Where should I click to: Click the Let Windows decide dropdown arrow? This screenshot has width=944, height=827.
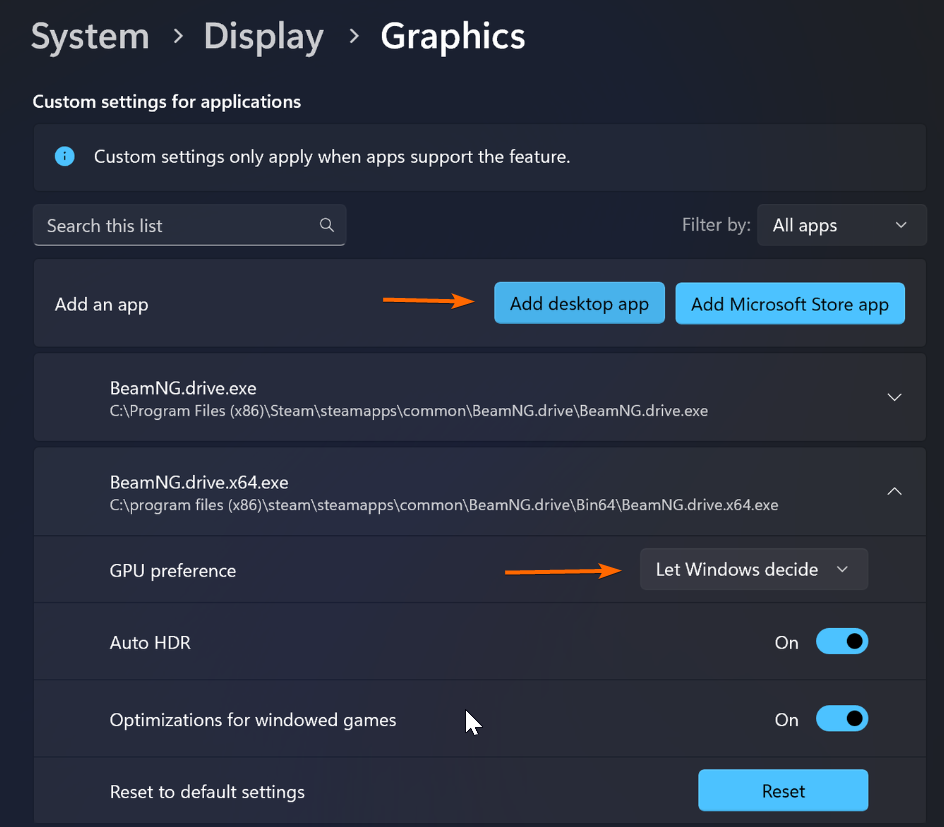click(842, 569)
